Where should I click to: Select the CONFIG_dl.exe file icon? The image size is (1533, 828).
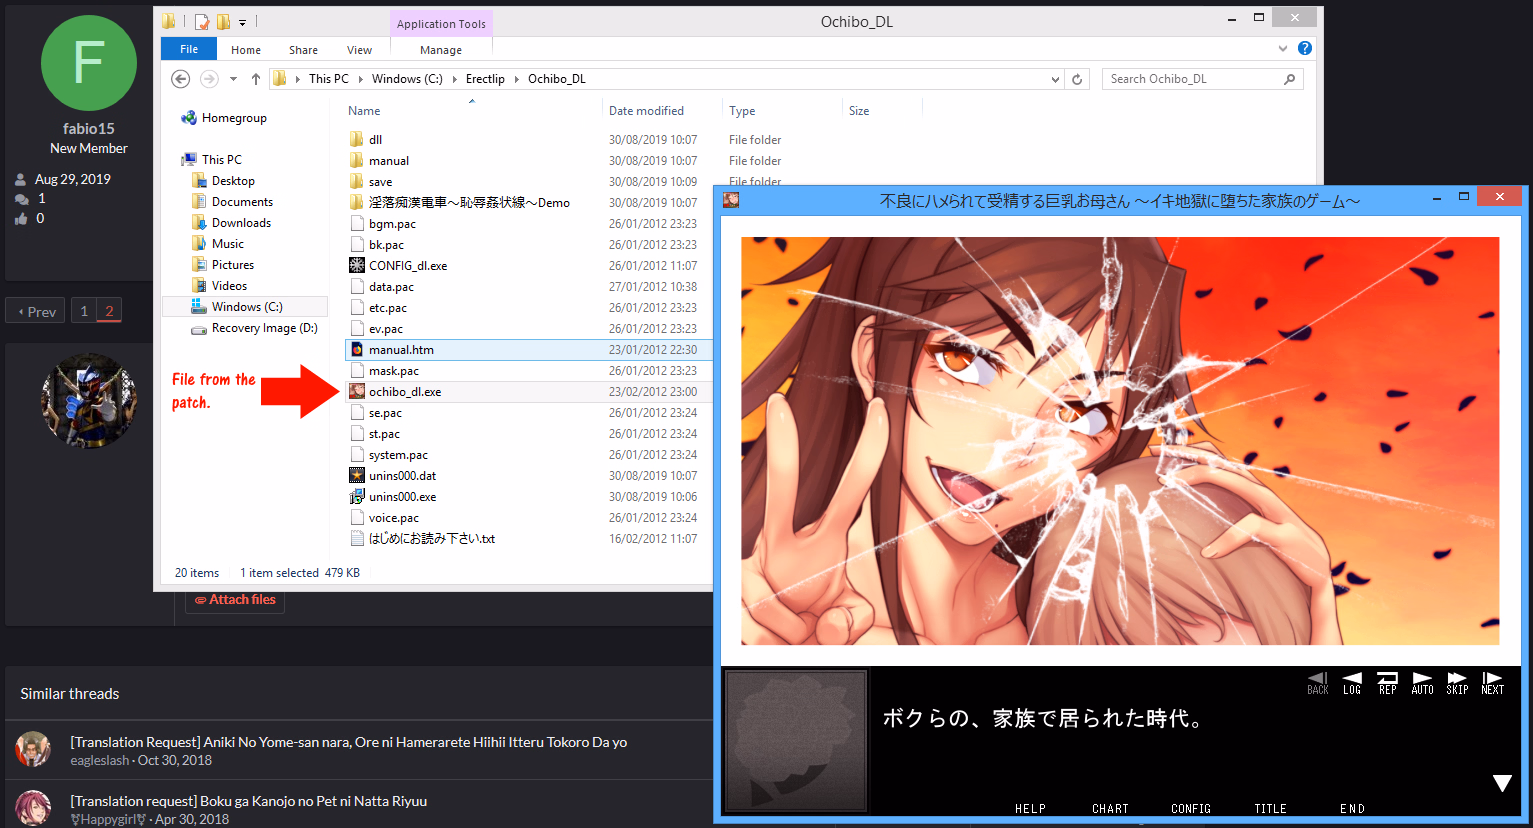tap(357, 265)
